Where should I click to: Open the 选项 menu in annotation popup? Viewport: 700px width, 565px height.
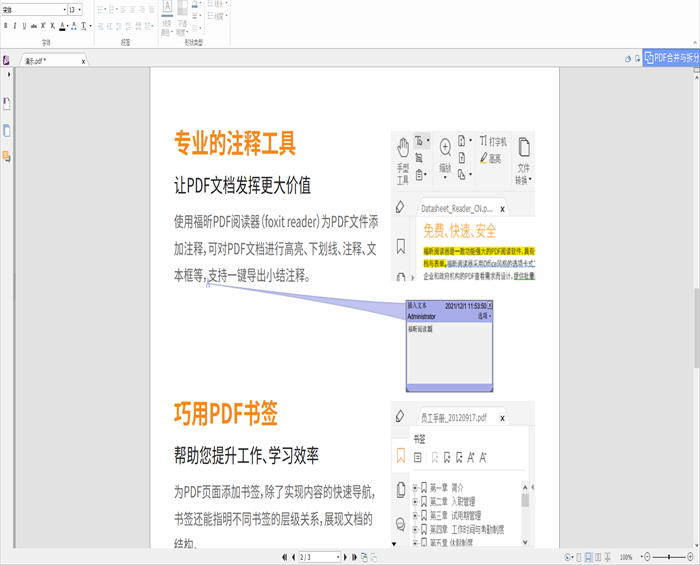coord(484,316)
